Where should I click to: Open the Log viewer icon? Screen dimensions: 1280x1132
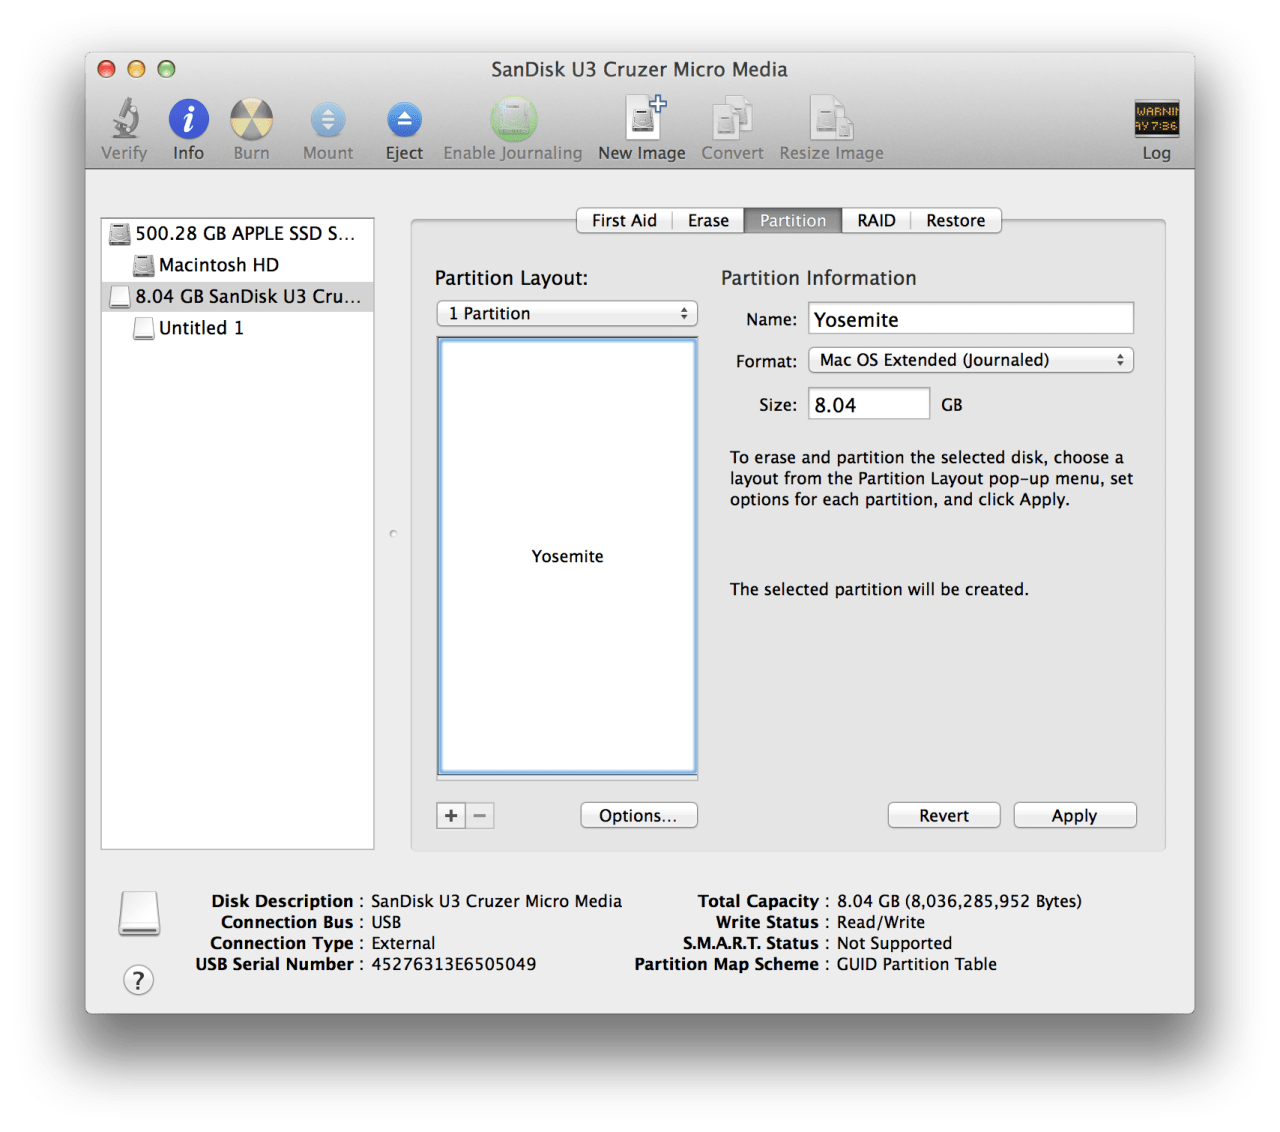1156,119
